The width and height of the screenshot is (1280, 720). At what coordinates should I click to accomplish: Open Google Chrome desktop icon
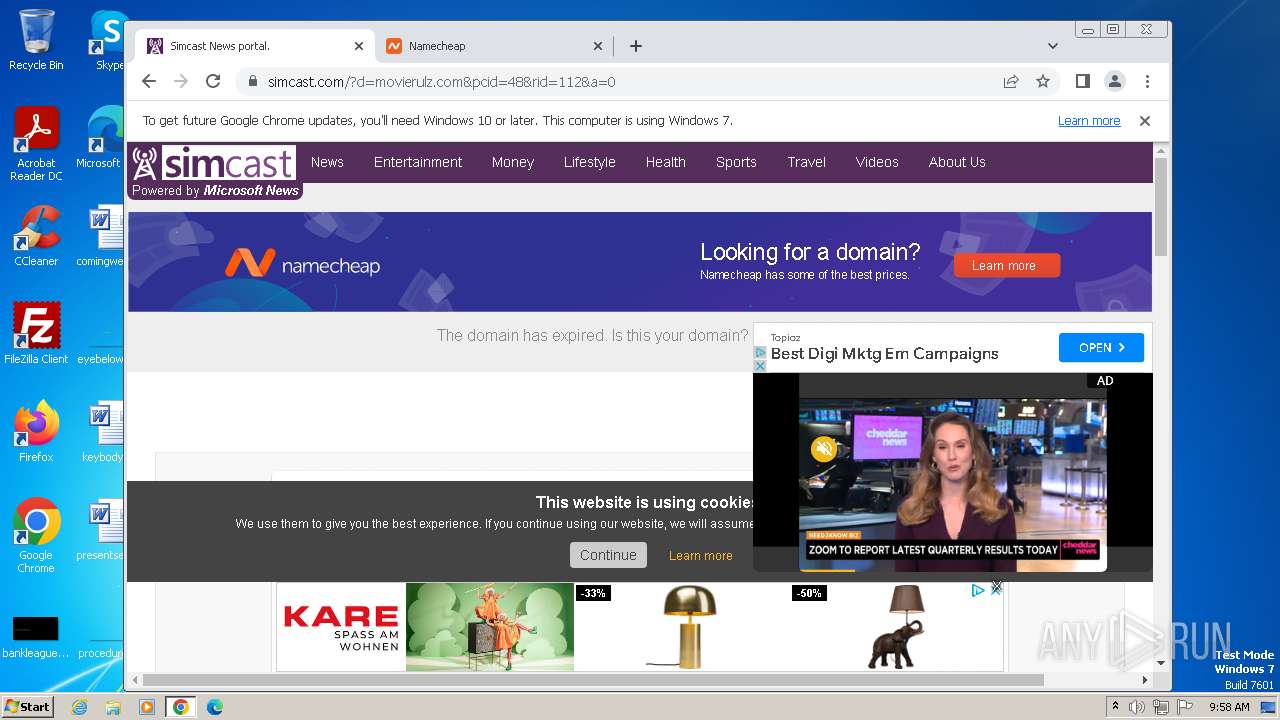36,535
